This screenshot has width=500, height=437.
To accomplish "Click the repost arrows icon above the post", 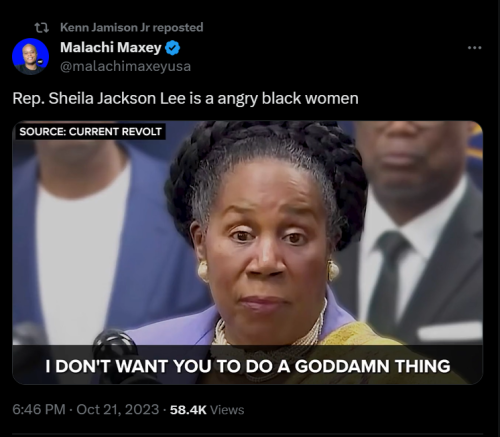I will 42,28.
